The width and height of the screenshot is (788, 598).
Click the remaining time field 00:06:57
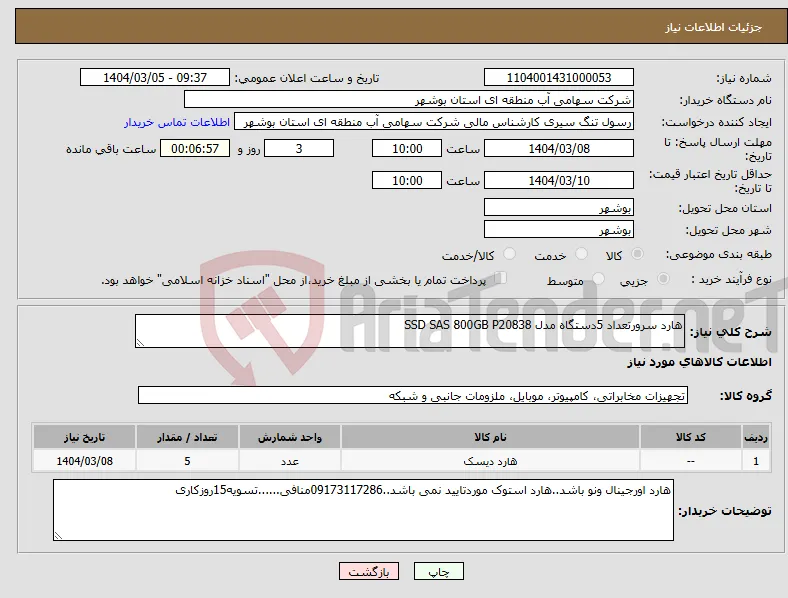[x=195, y=148]
